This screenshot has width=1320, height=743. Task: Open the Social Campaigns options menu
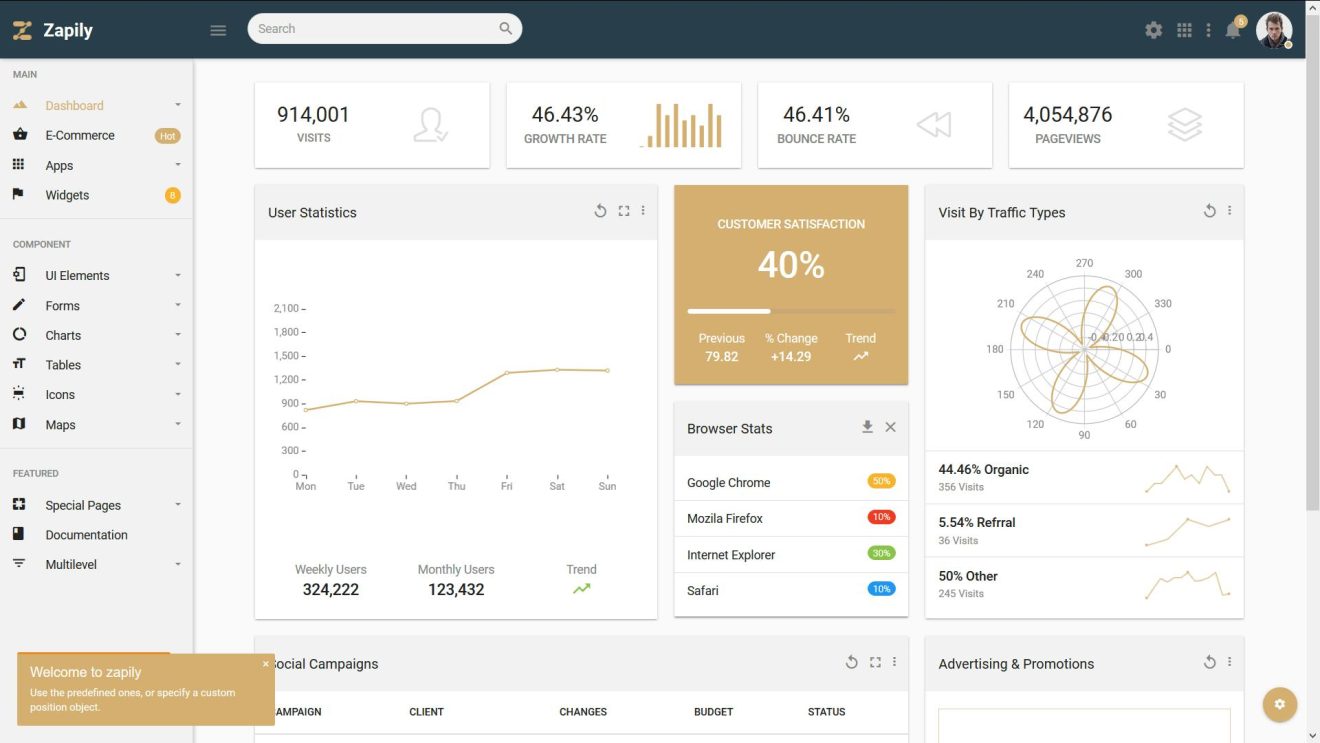click(893, 661)
